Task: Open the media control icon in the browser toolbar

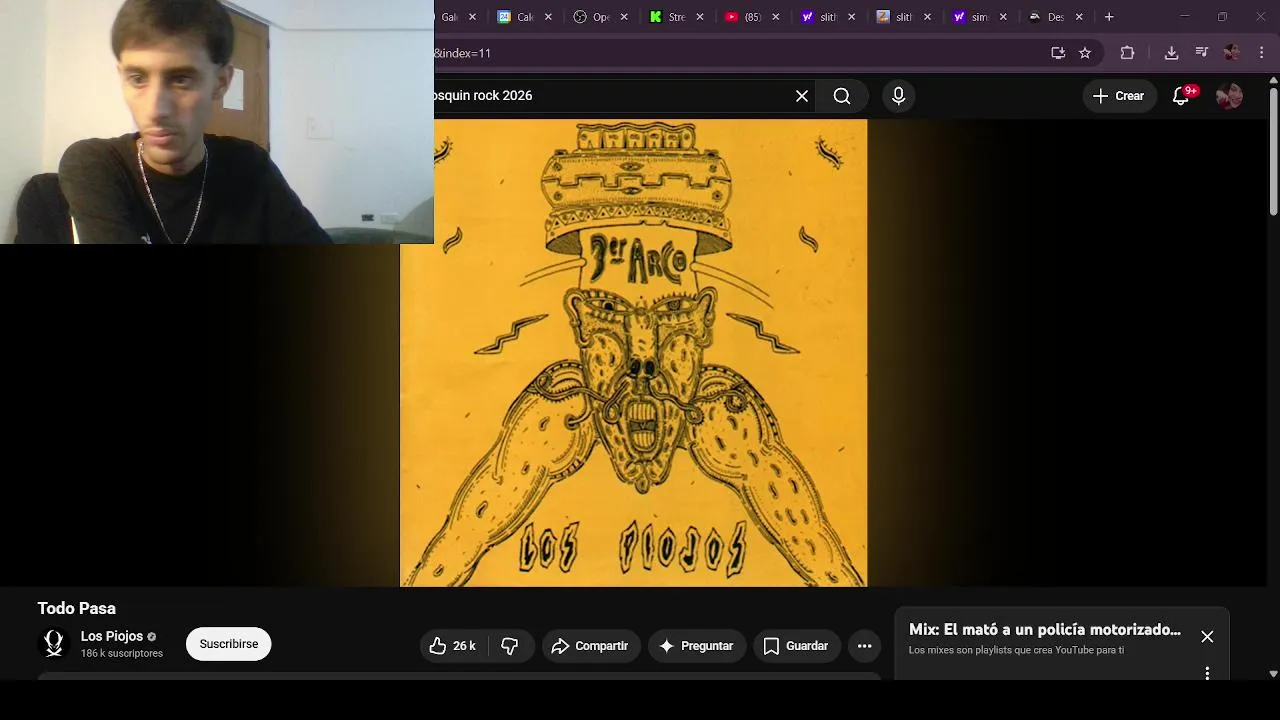Action: pyautogui.click(x=1202, y=53)
